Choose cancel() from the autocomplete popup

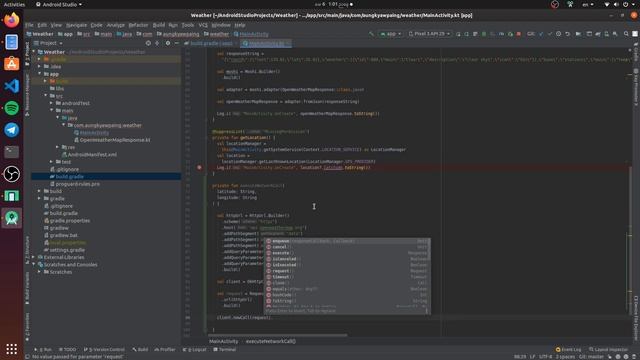(x=347, y=247)
